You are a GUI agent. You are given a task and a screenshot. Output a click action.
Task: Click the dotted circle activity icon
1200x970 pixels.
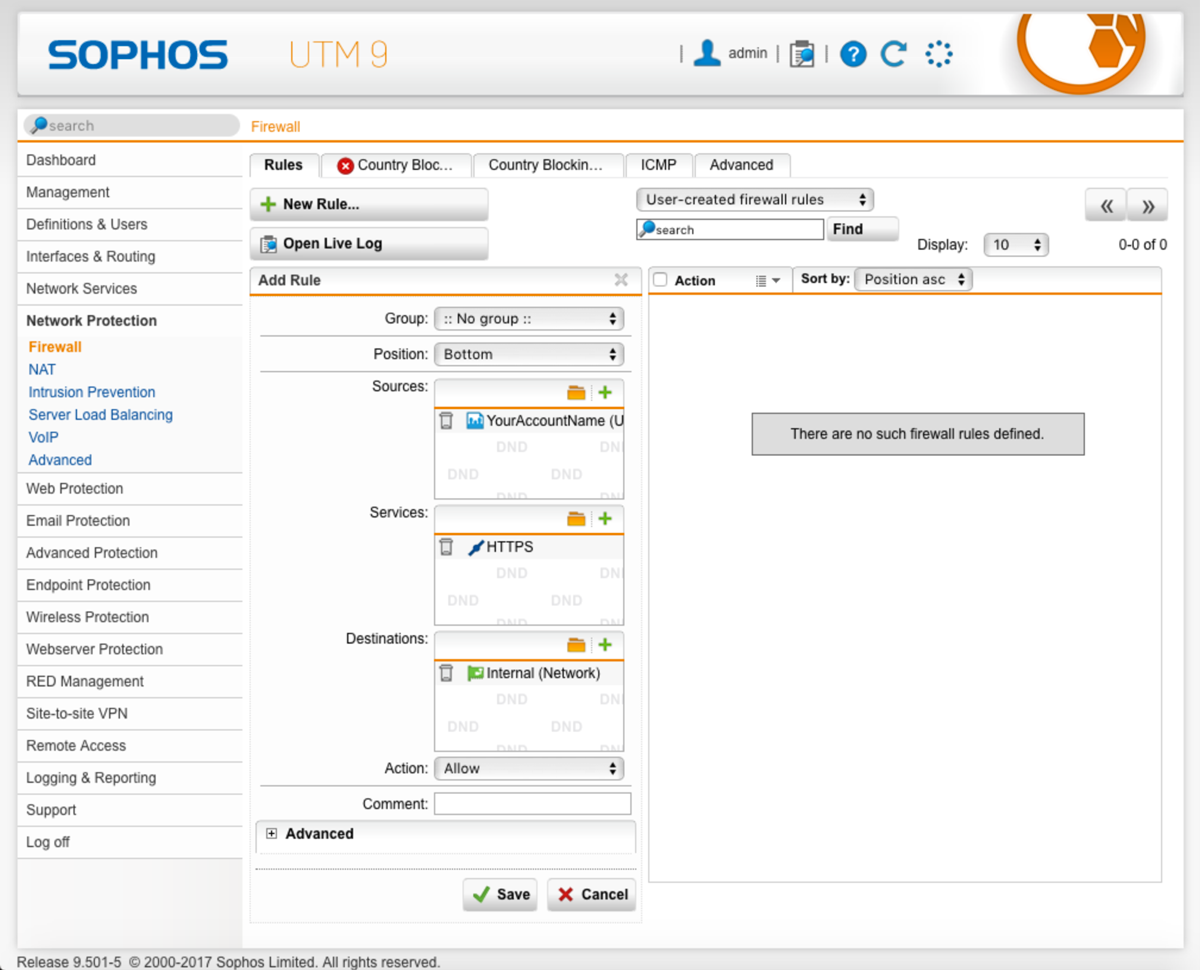pyautogui.click(x=939, y=54)
